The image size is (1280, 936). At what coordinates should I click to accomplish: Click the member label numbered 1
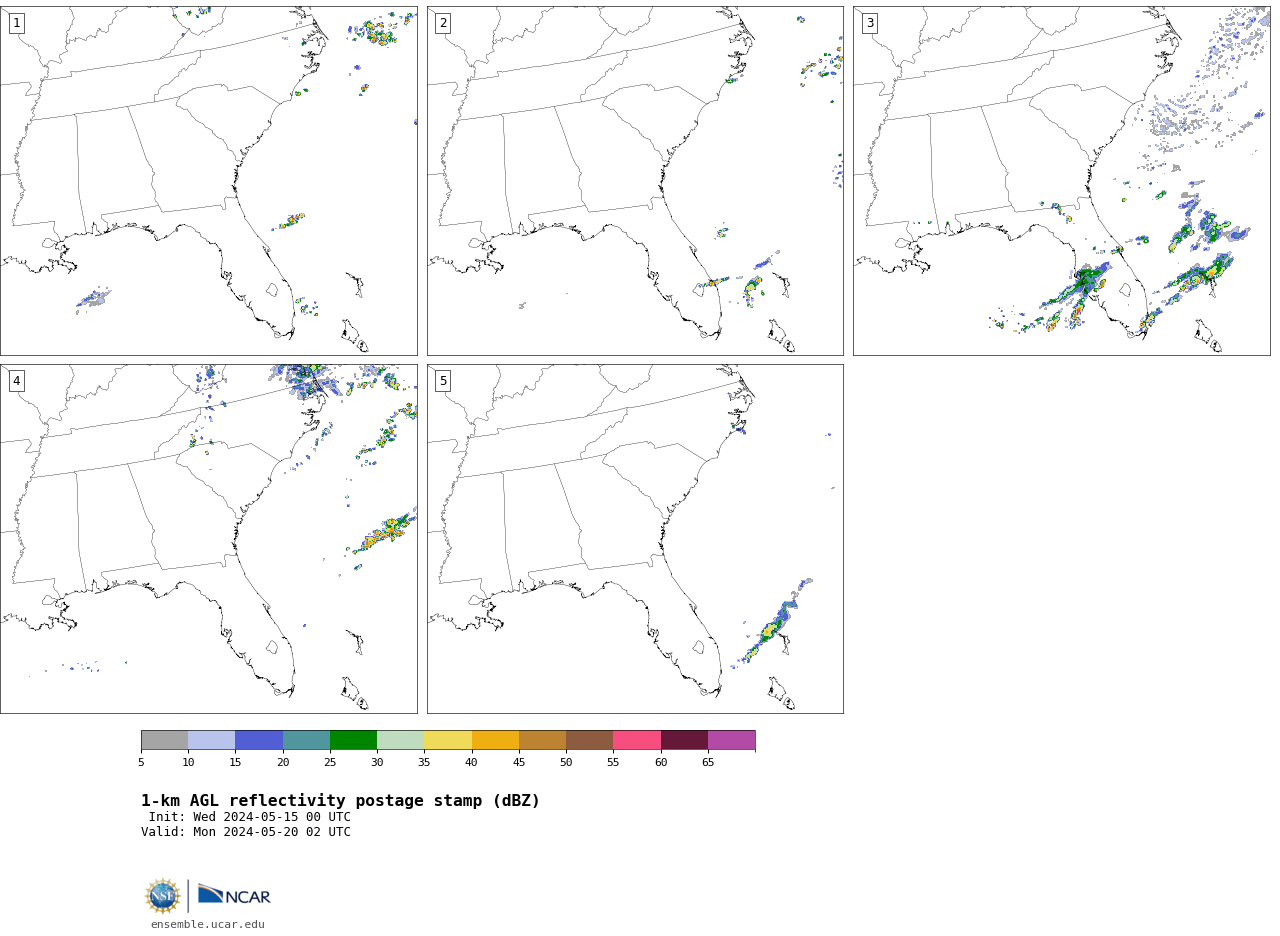tap(16, 23)
